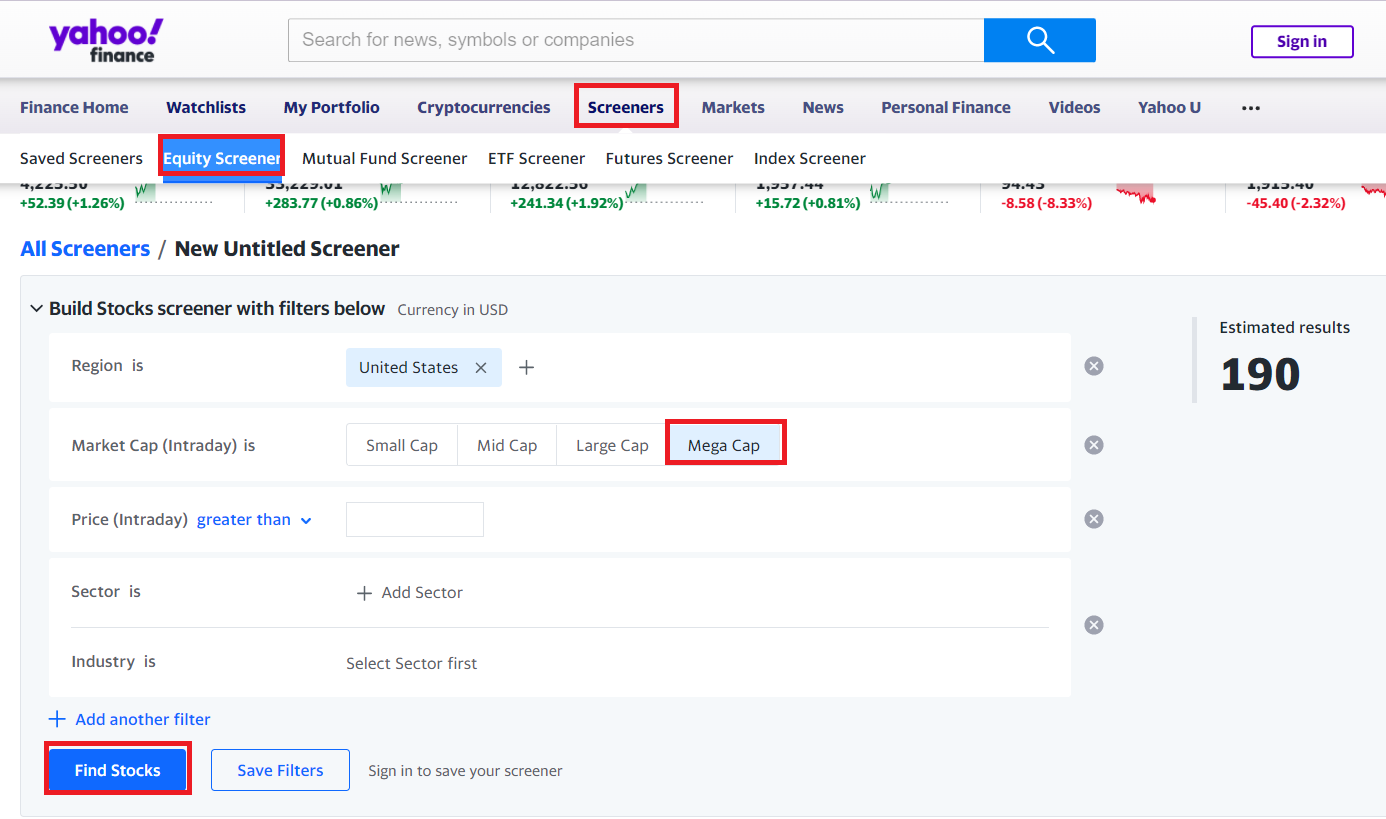Switch to Saved Screeners tab

(x=81, y=158)
